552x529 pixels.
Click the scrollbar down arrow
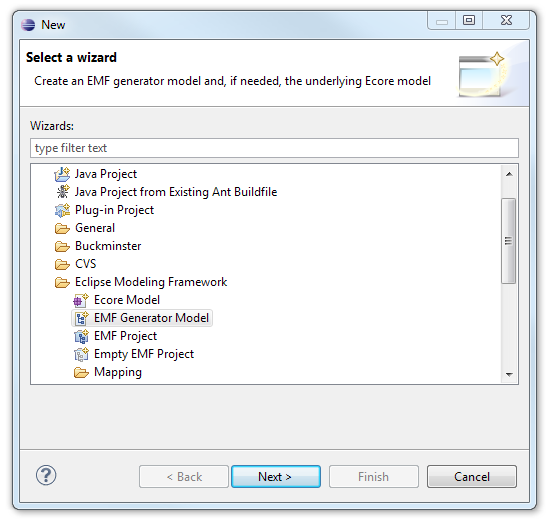[509, 374]
